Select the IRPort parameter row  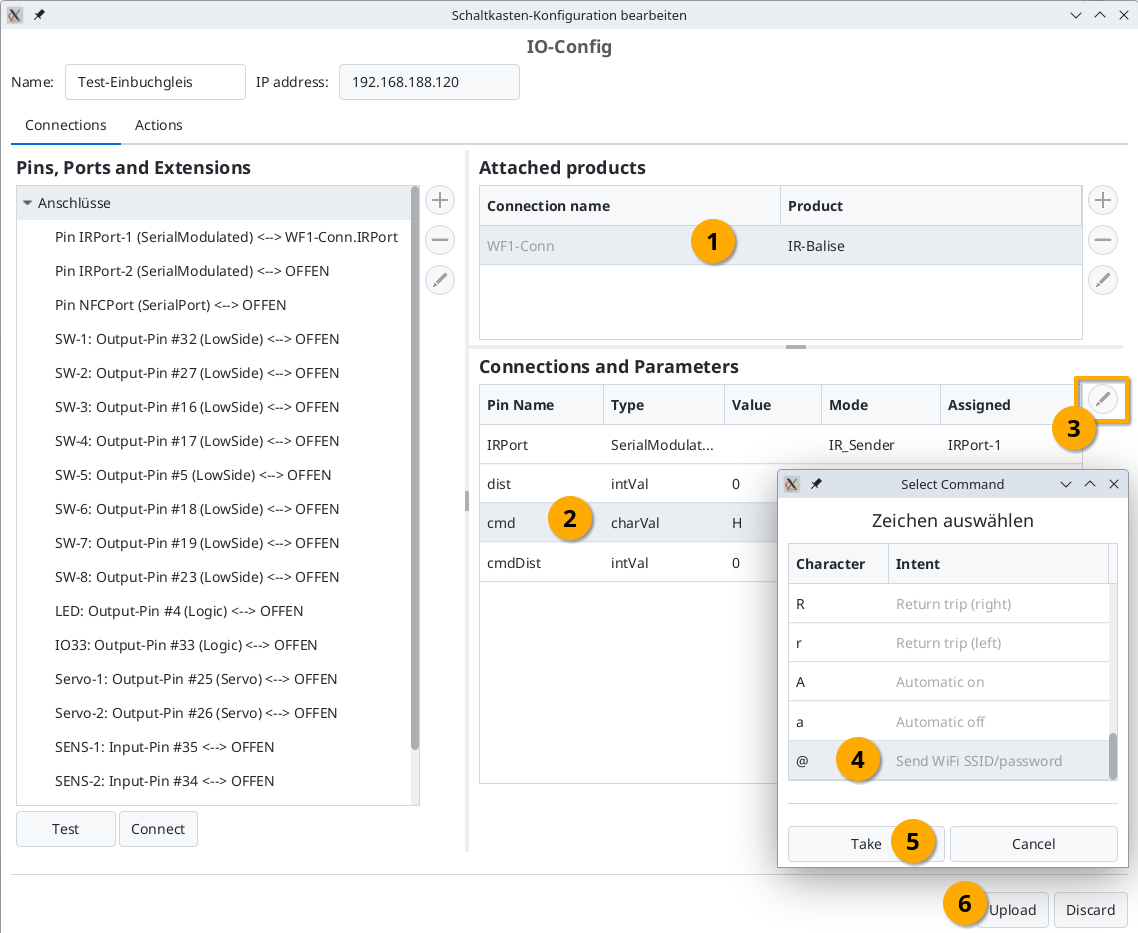780,445
